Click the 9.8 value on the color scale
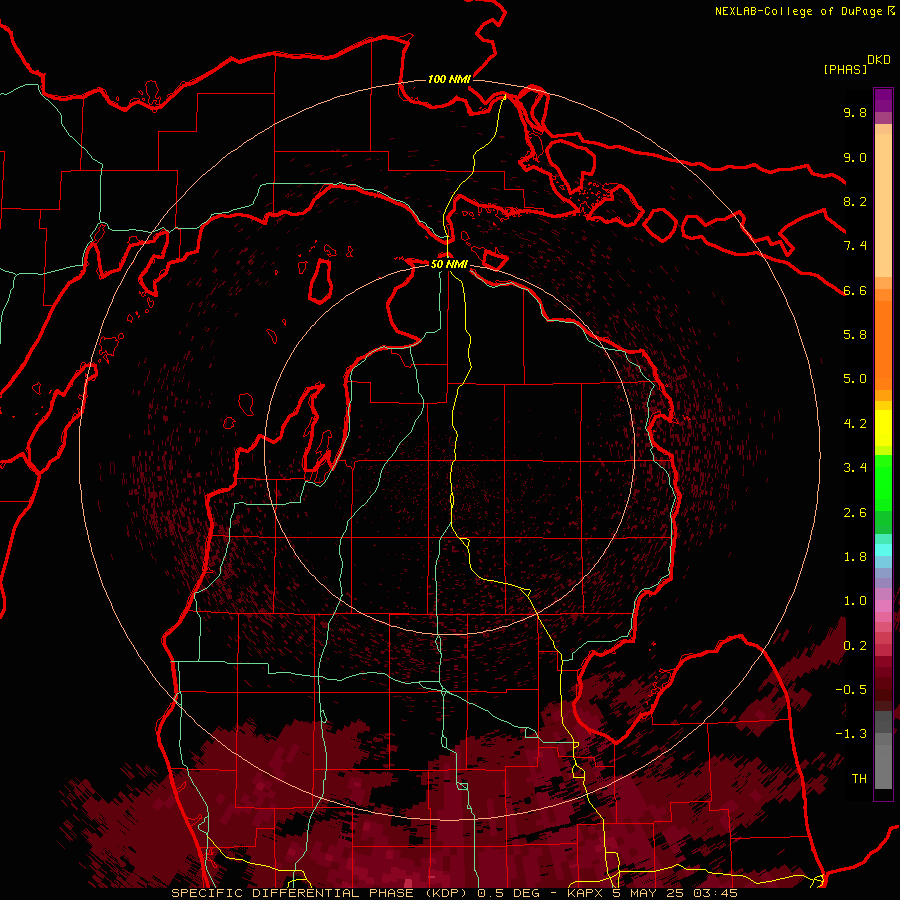The width and height of the screenshot is (900, 900). (x=855, y=112)
